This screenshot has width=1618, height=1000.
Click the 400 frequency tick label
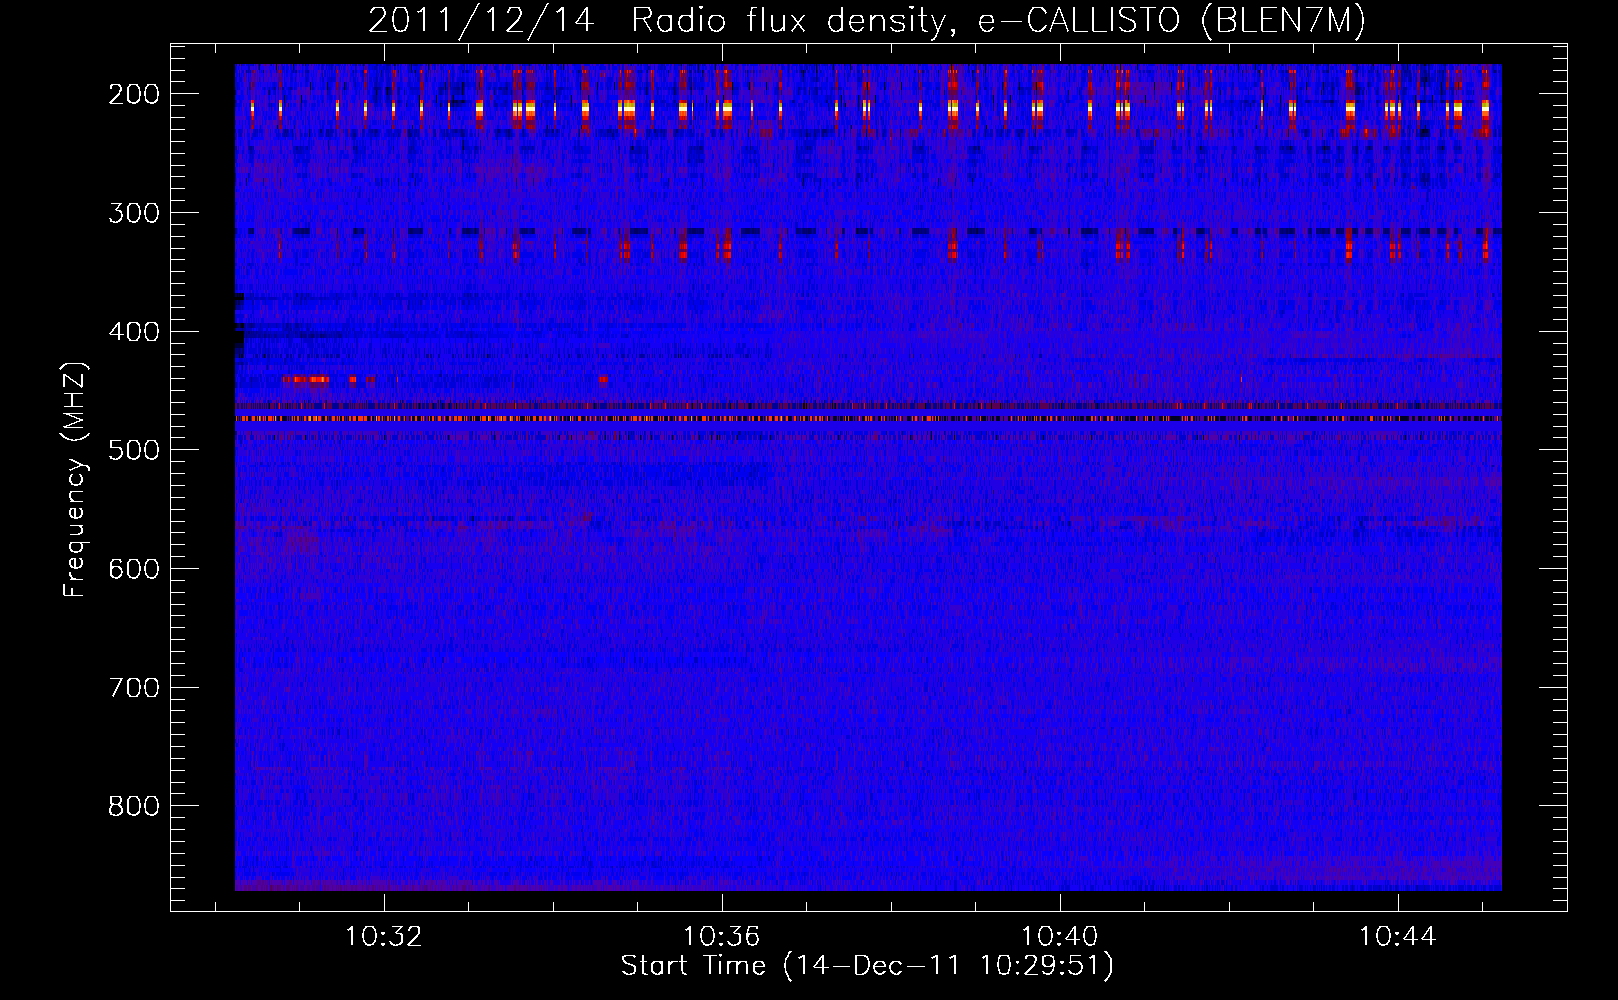pyautogui.click(x=132, y=332)
